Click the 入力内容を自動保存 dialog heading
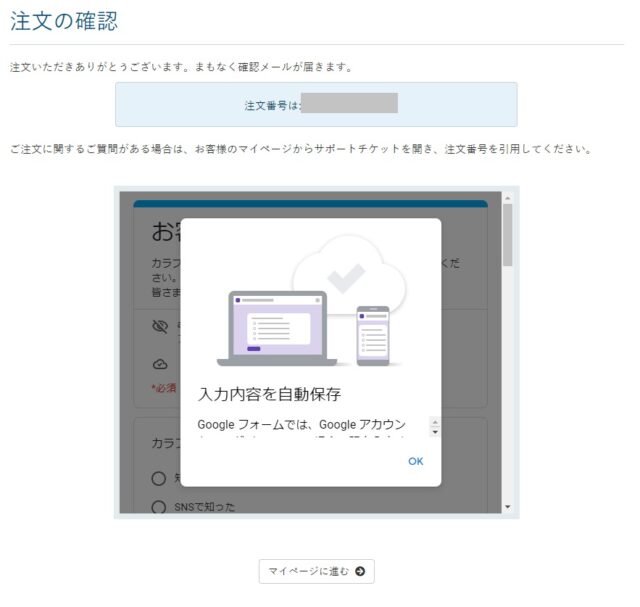Viewport: 640px width, 607px height. click(269, 394)
